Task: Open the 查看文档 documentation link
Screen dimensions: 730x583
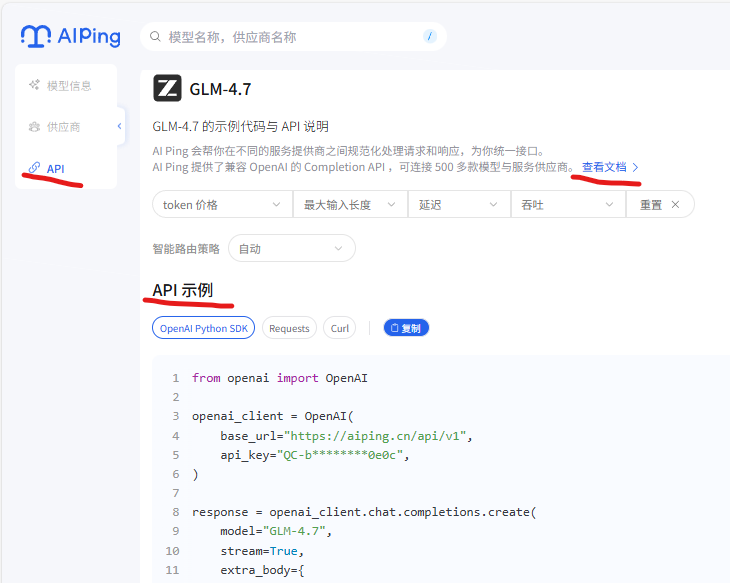Action: [604, 167]
